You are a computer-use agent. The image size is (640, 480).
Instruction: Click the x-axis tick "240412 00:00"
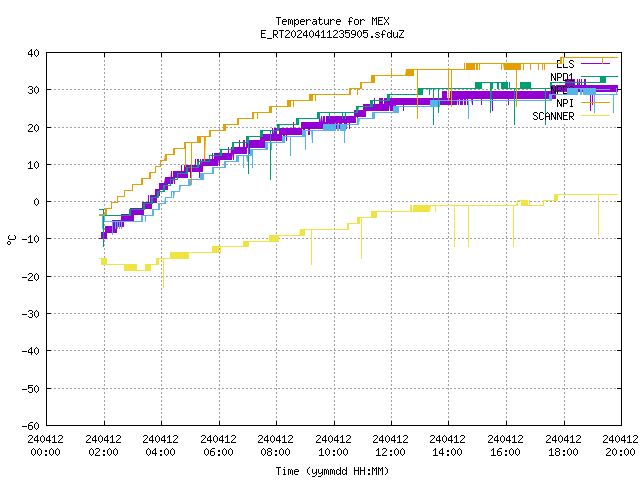point(46,445)
